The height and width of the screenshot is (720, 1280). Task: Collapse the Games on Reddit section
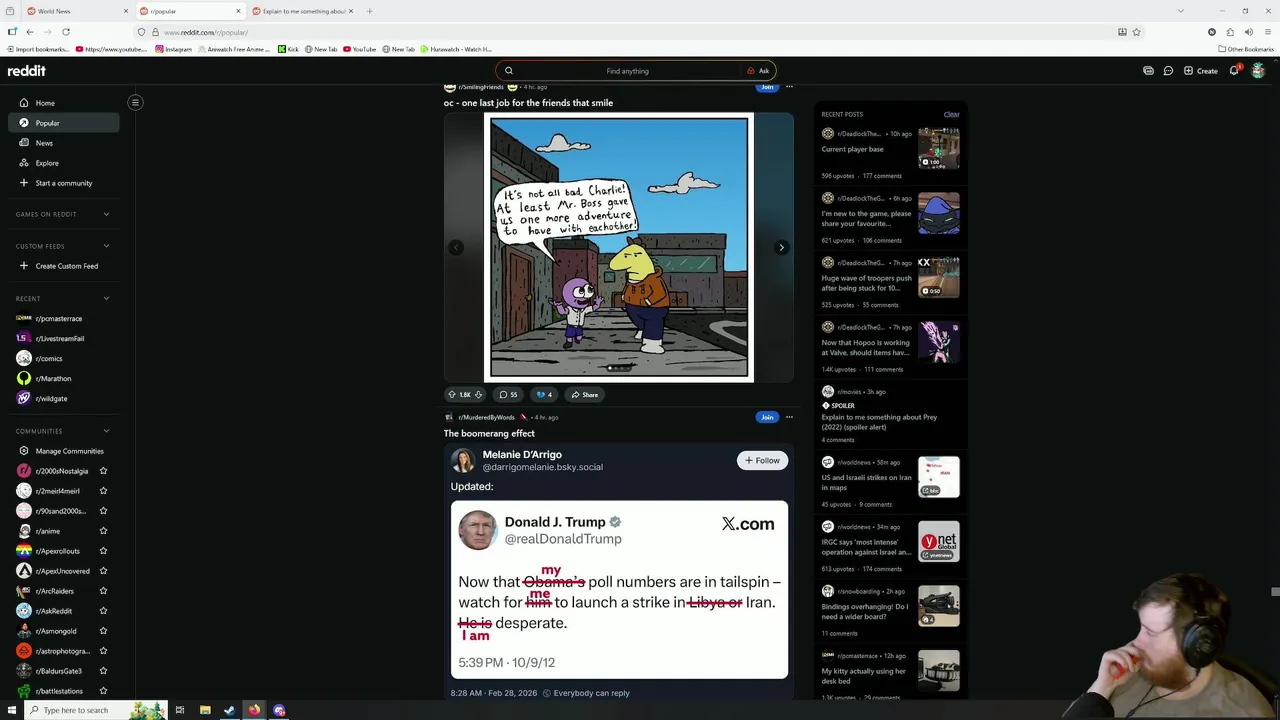tap(106, 214)
